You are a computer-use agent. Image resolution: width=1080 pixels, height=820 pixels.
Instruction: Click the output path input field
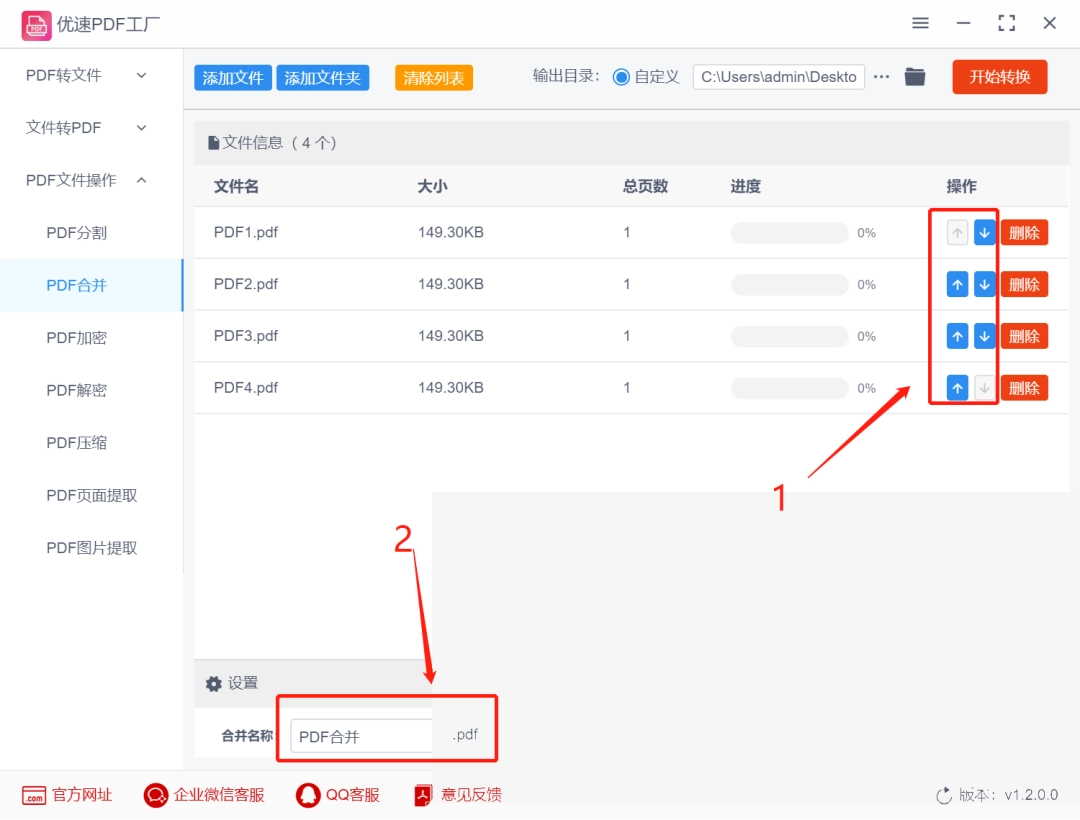pos(778,77)
